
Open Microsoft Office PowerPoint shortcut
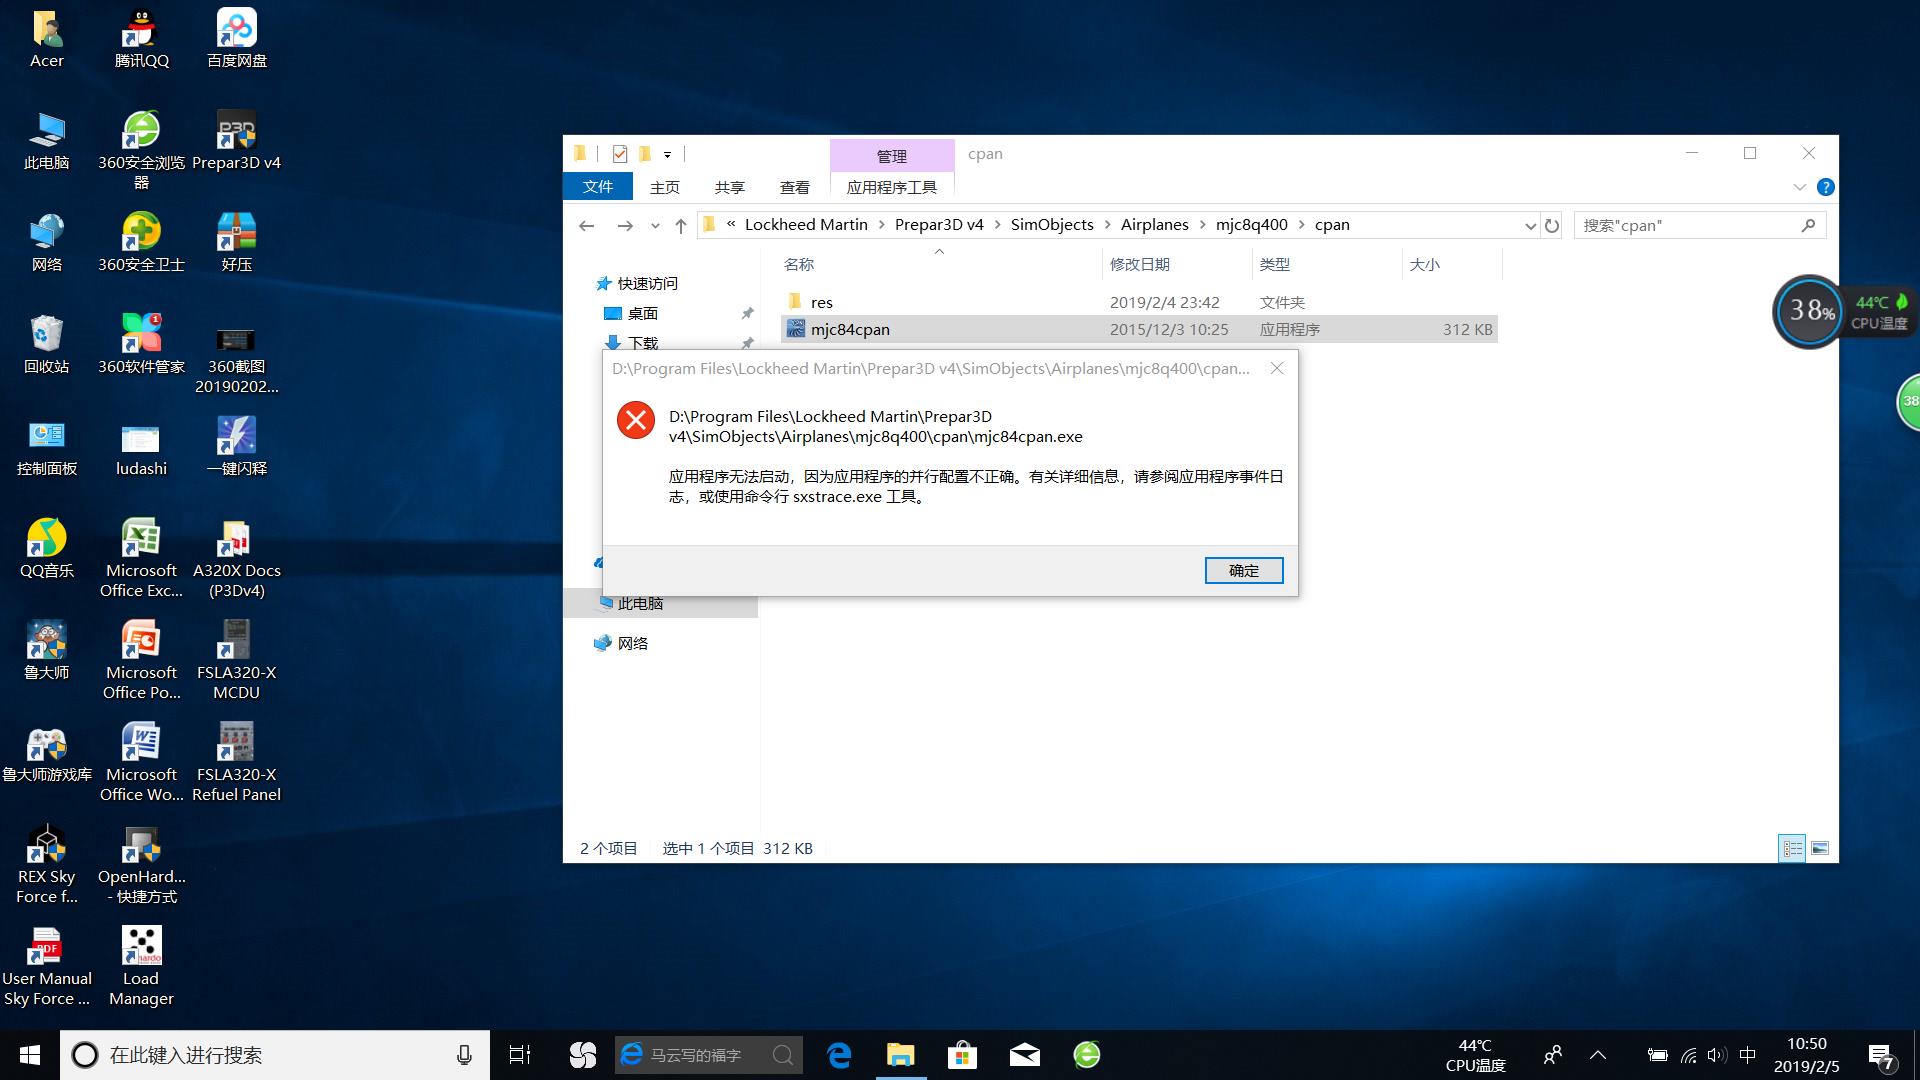click(x=141, y=661)
